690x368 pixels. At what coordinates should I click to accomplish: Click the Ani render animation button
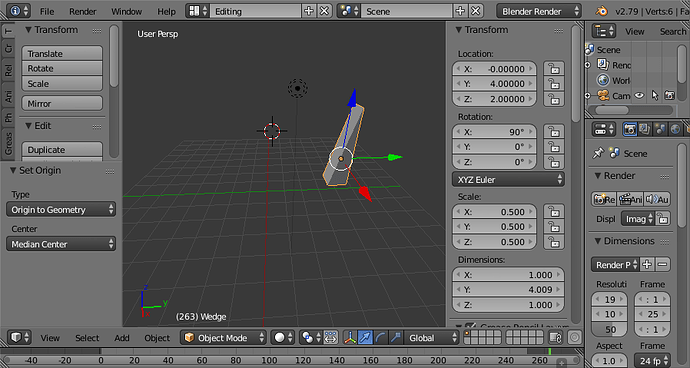click(x=631, y=199)
